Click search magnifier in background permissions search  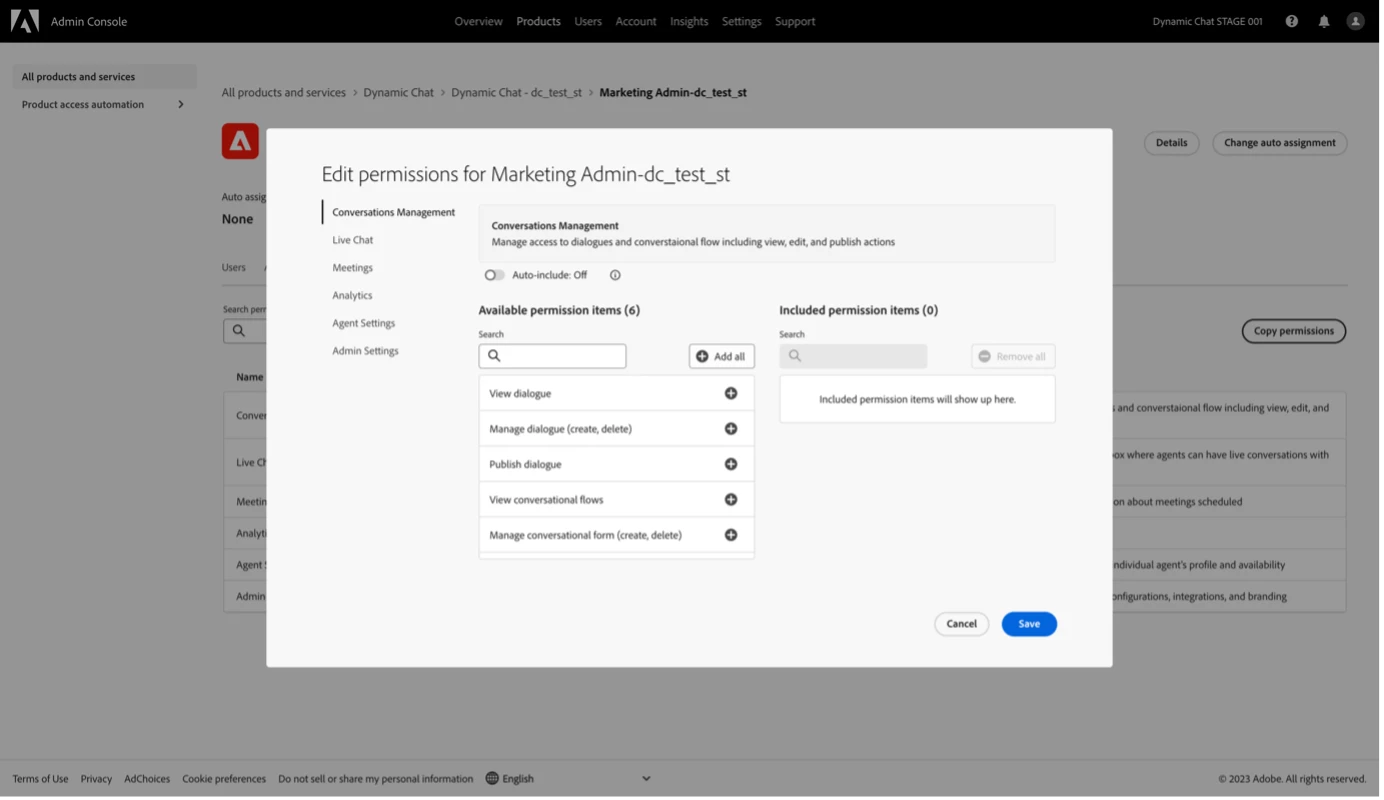coord(239,332)
